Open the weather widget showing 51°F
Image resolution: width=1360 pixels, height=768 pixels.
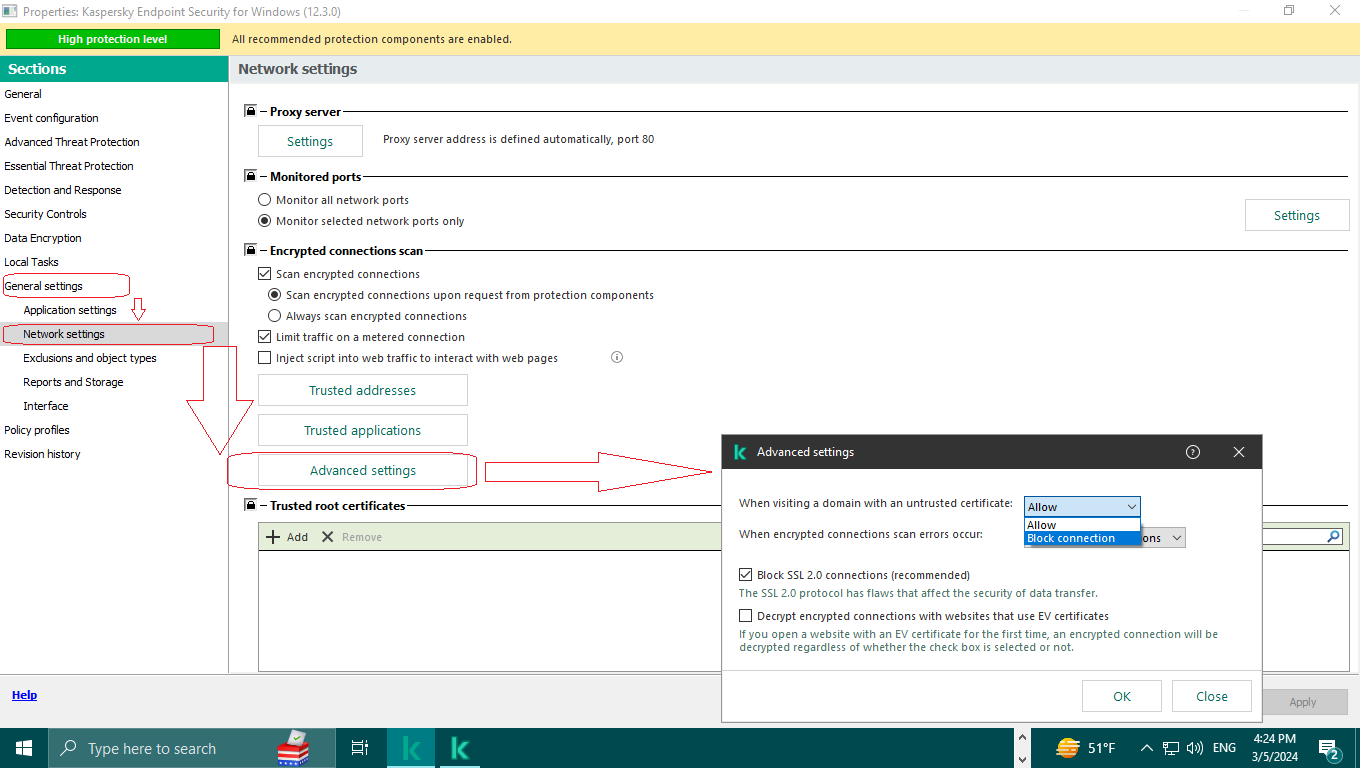[x=1086, y=748]
